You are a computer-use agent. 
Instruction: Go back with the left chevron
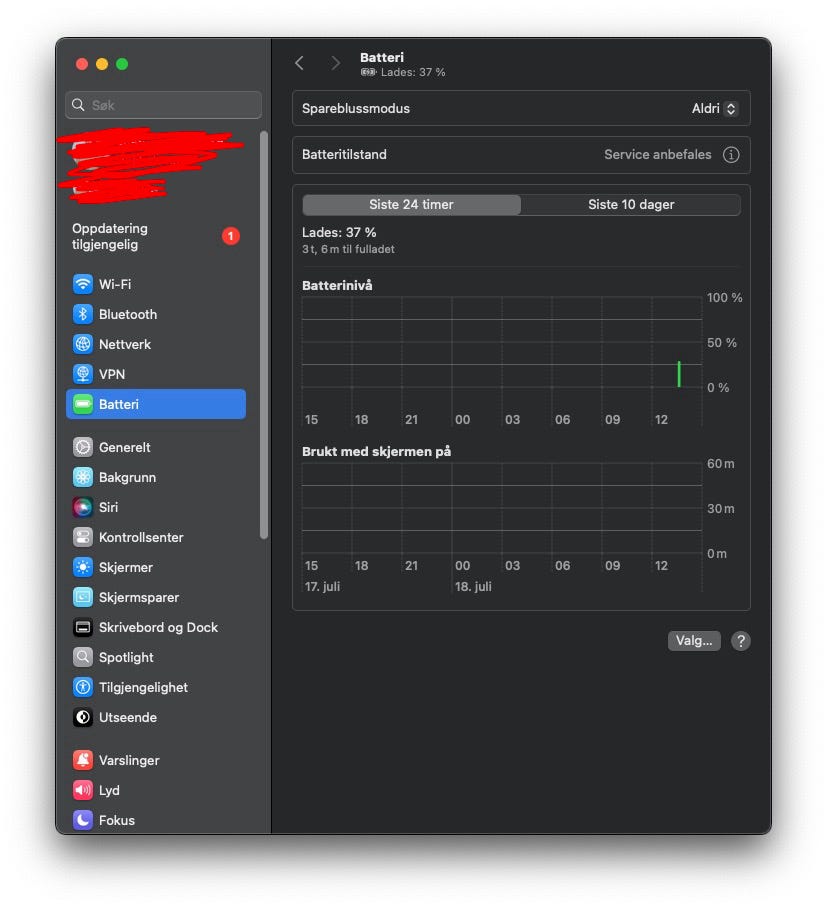(299, 63)
